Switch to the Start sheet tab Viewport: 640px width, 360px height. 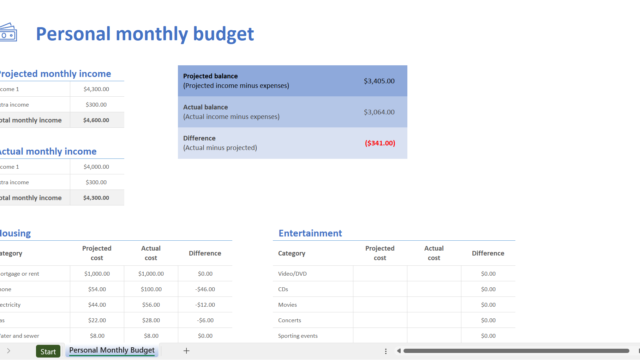[x=48, y=351]
